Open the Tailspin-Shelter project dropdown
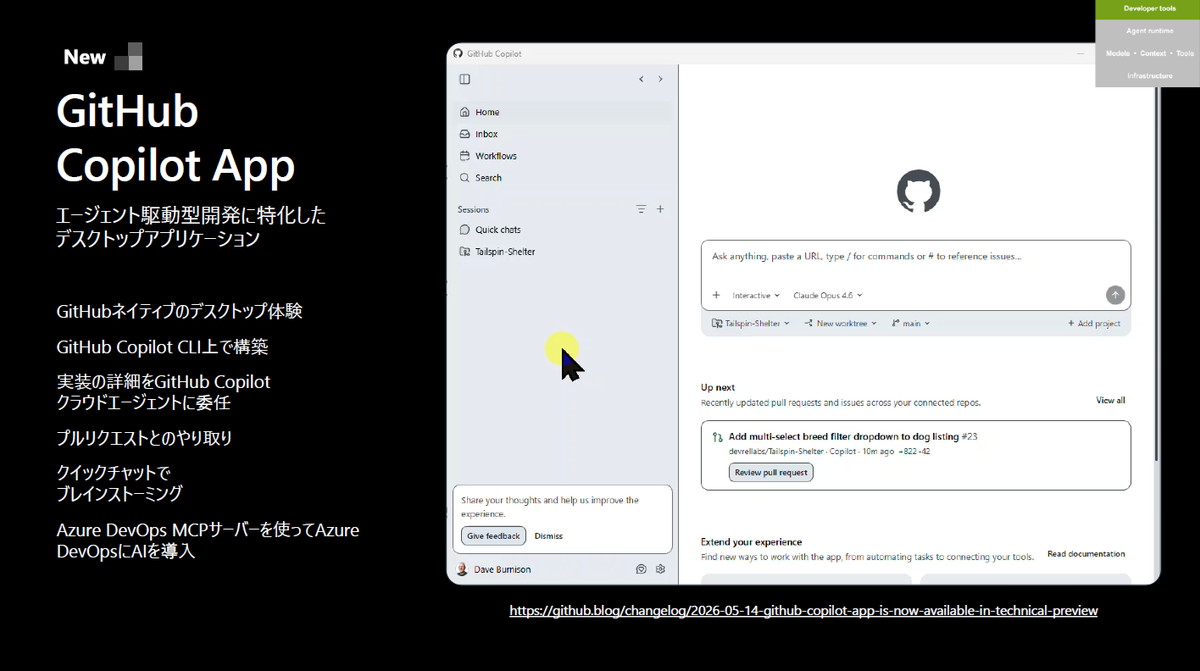This screenshot has height=671, width=1200. pos(751,324)
